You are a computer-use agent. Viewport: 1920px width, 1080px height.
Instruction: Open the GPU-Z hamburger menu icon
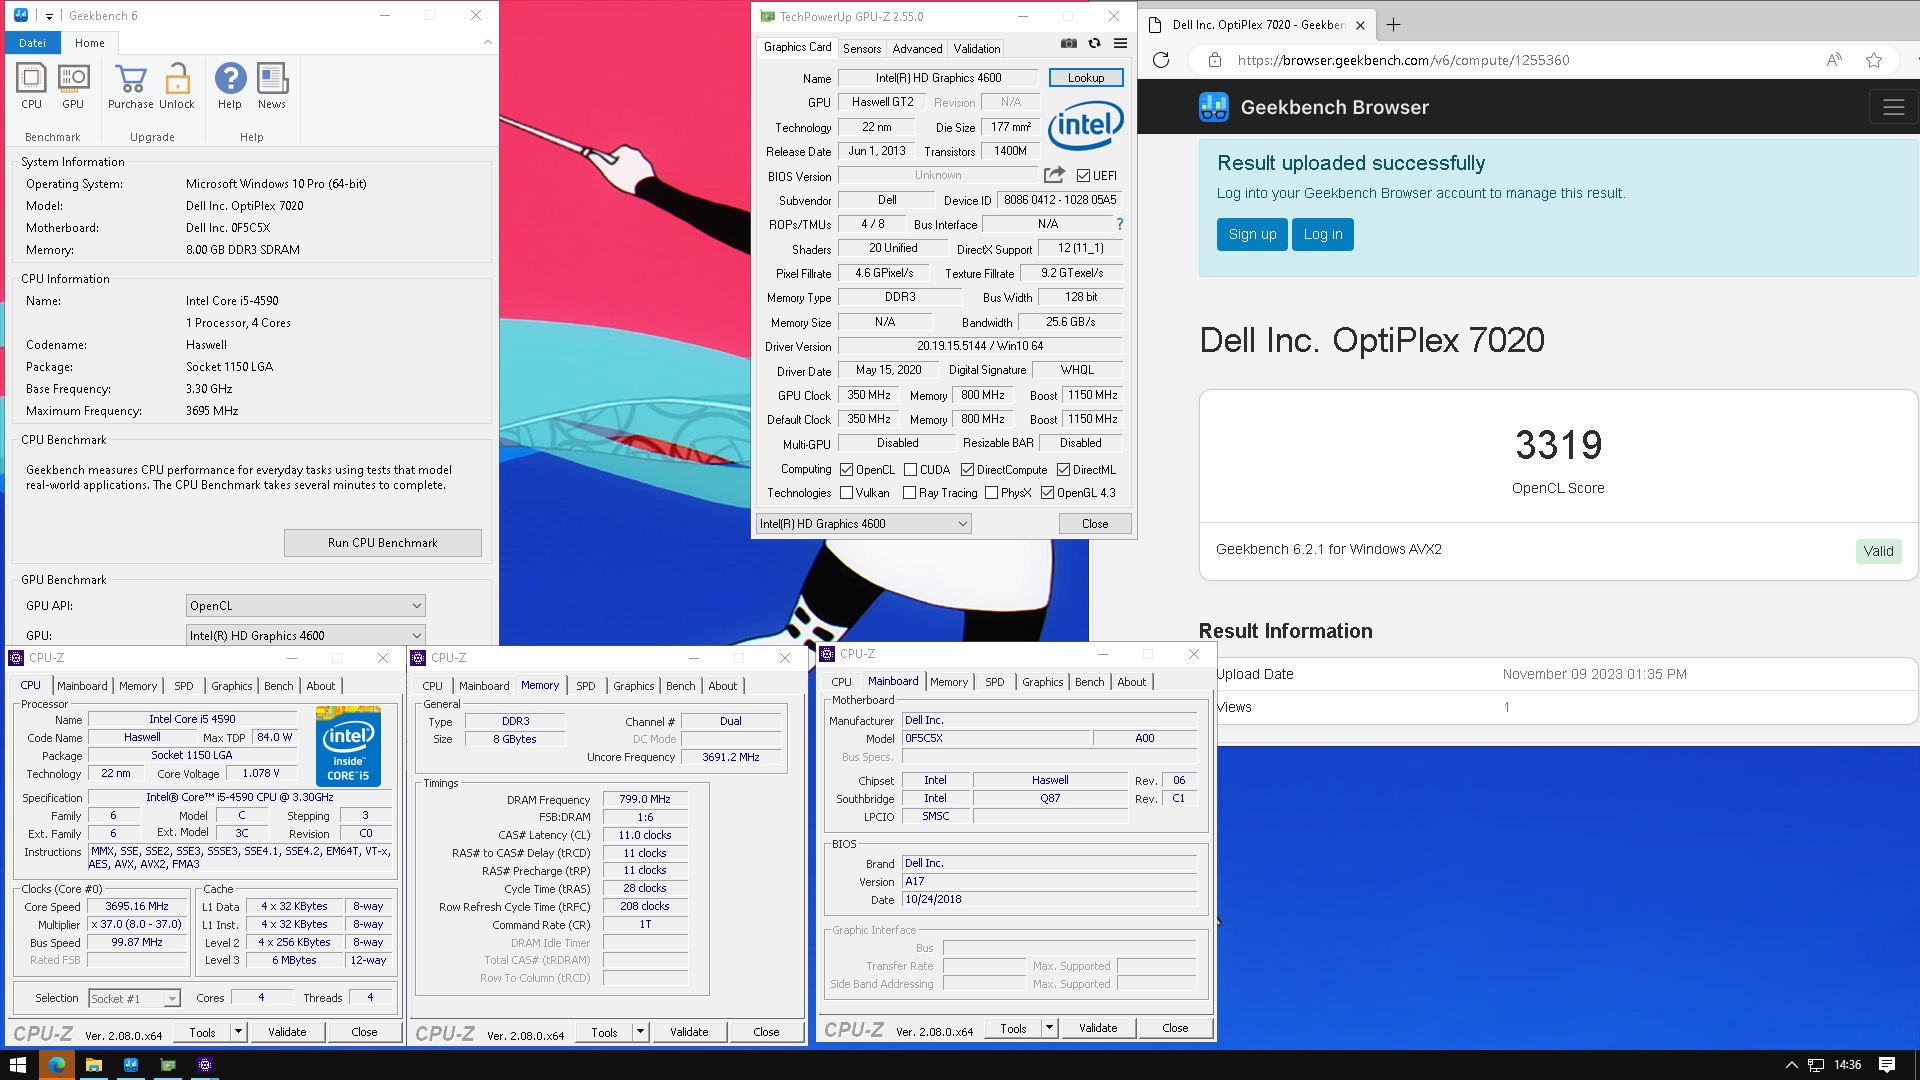click(1121, 43)
